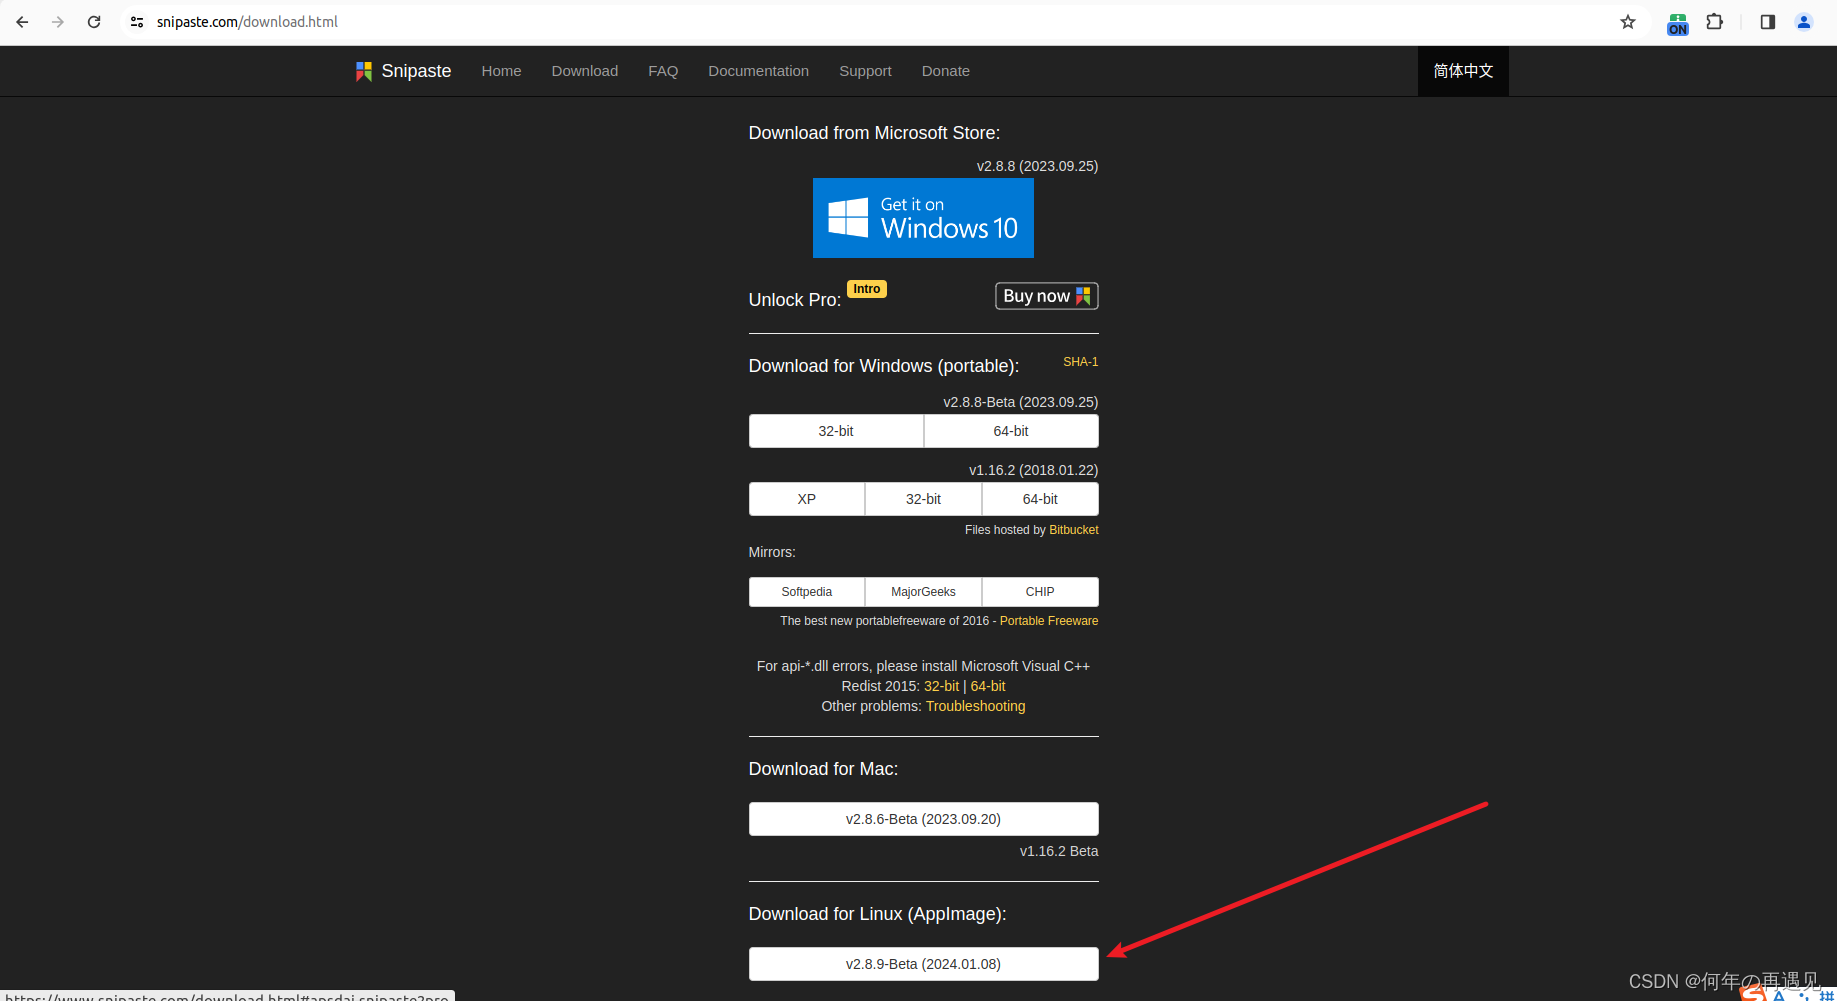Click the v2.8.8 (2023.09.25) version text
Screen dimensions: 1837x1001
coord(1037,166)
